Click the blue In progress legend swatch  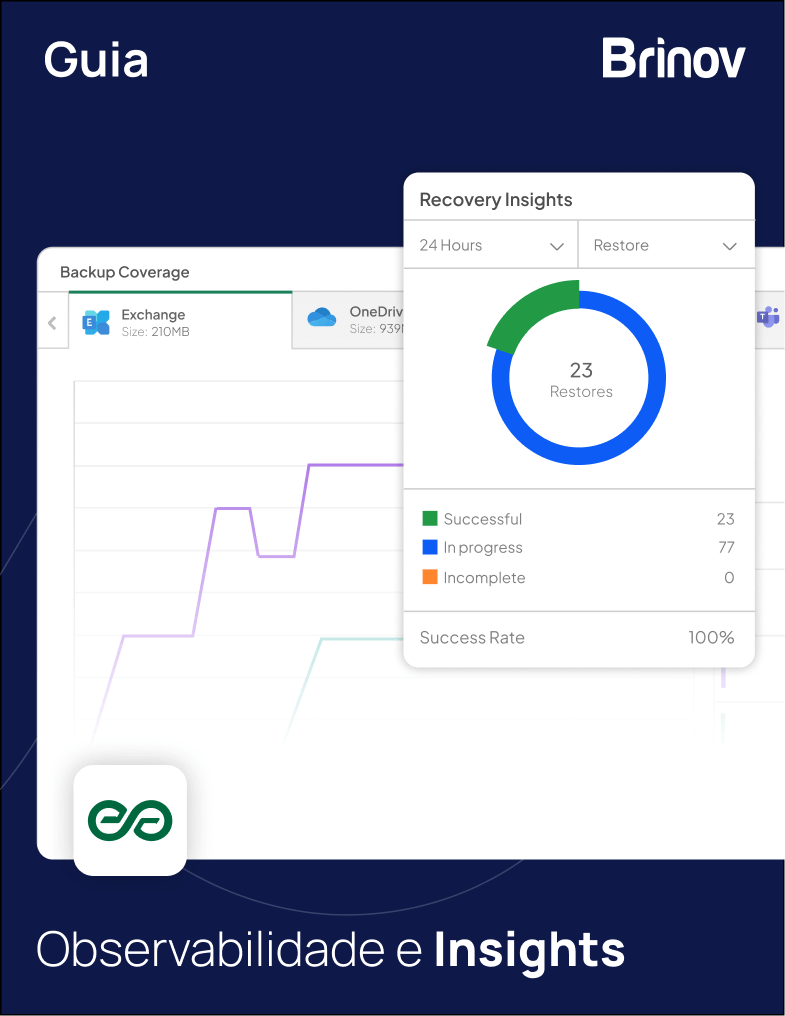click(x=430, y=548)
